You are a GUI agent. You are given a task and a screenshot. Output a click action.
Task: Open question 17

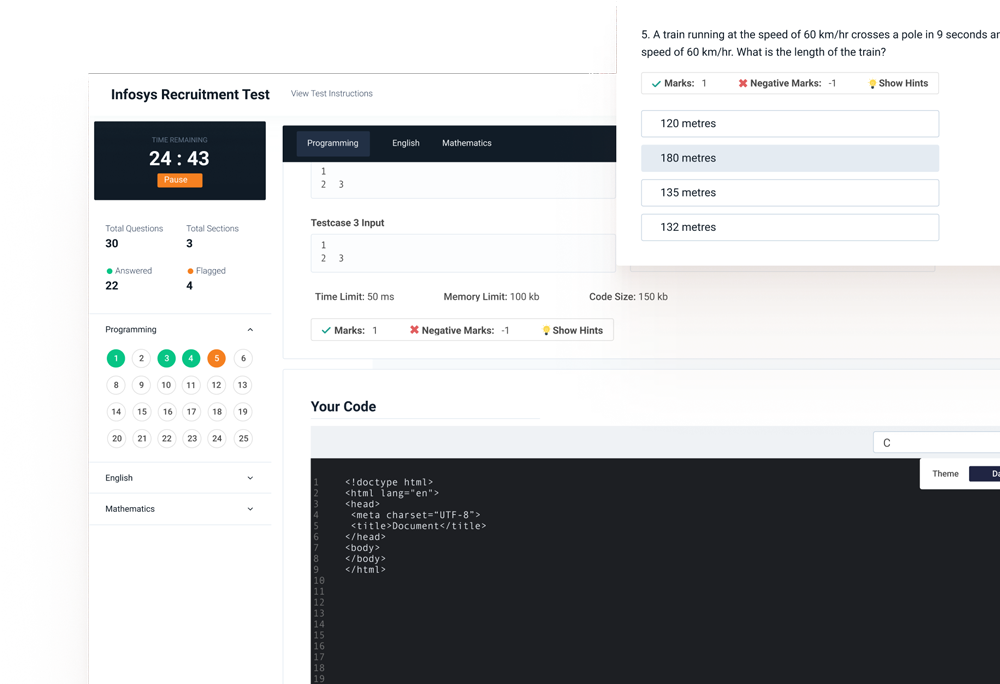(191, 412)
